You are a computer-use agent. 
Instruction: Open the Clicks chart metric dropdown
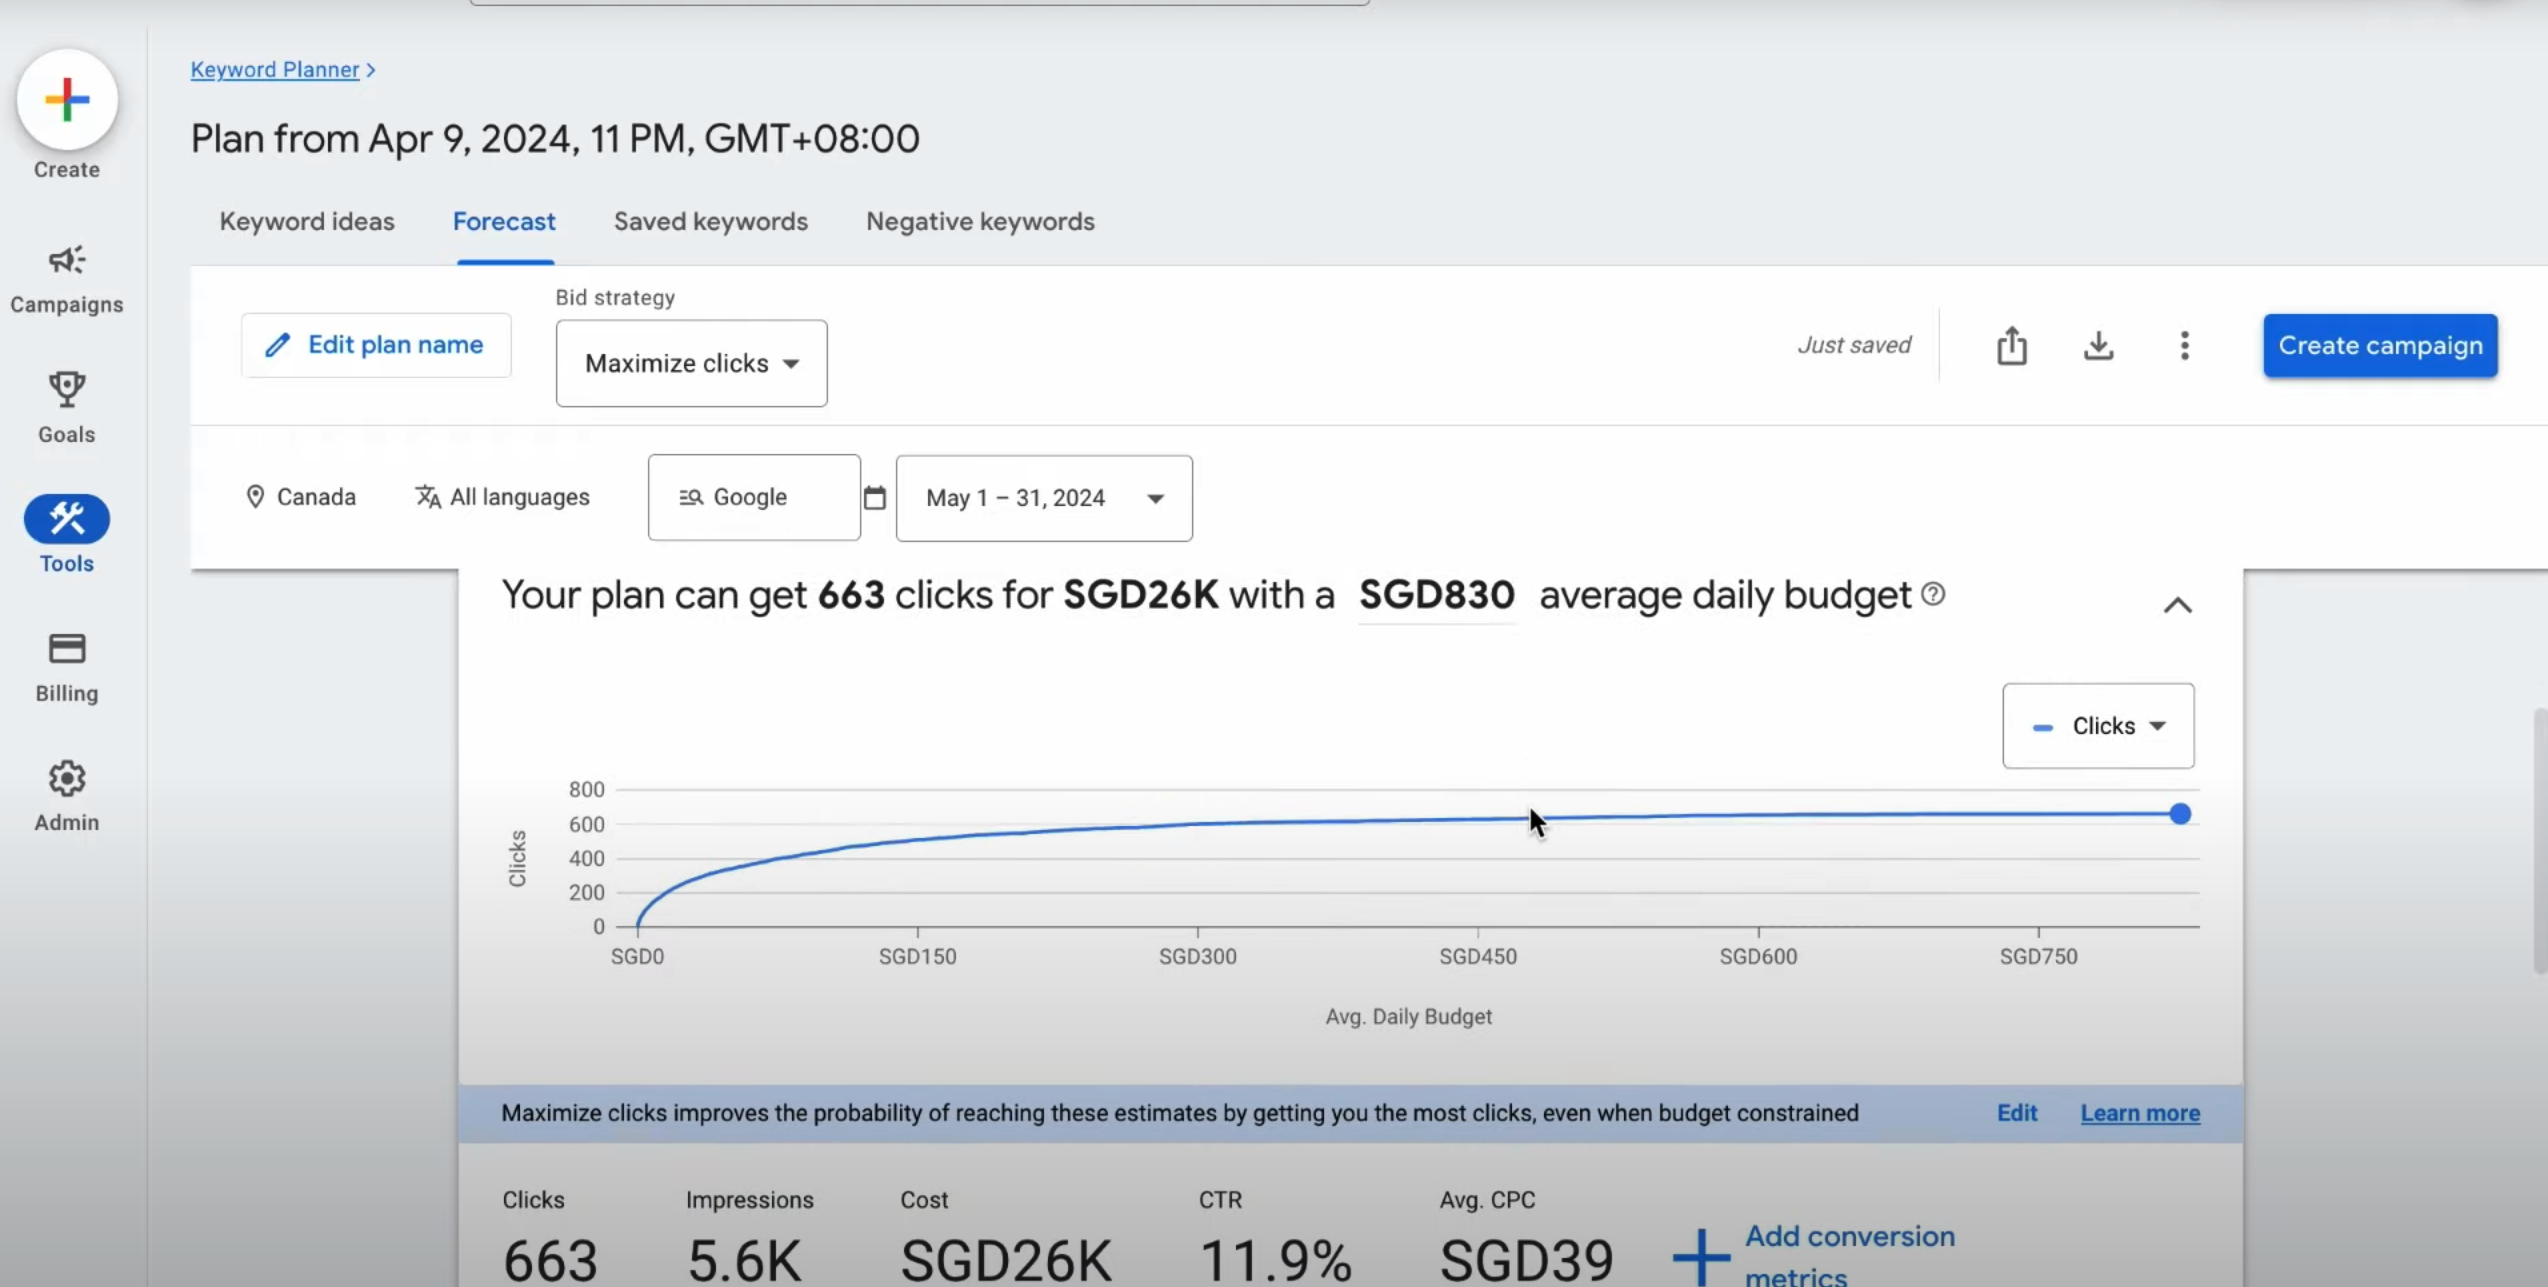click(x=2098, y=726)
